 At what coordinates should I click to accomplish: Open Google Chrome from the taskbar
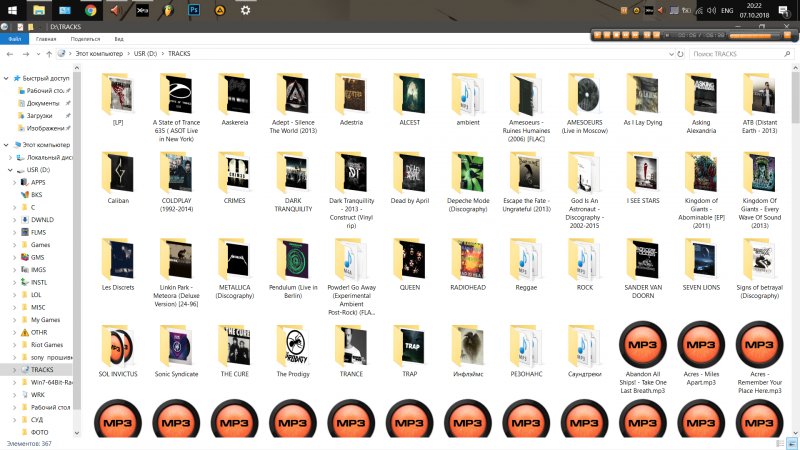91,11
